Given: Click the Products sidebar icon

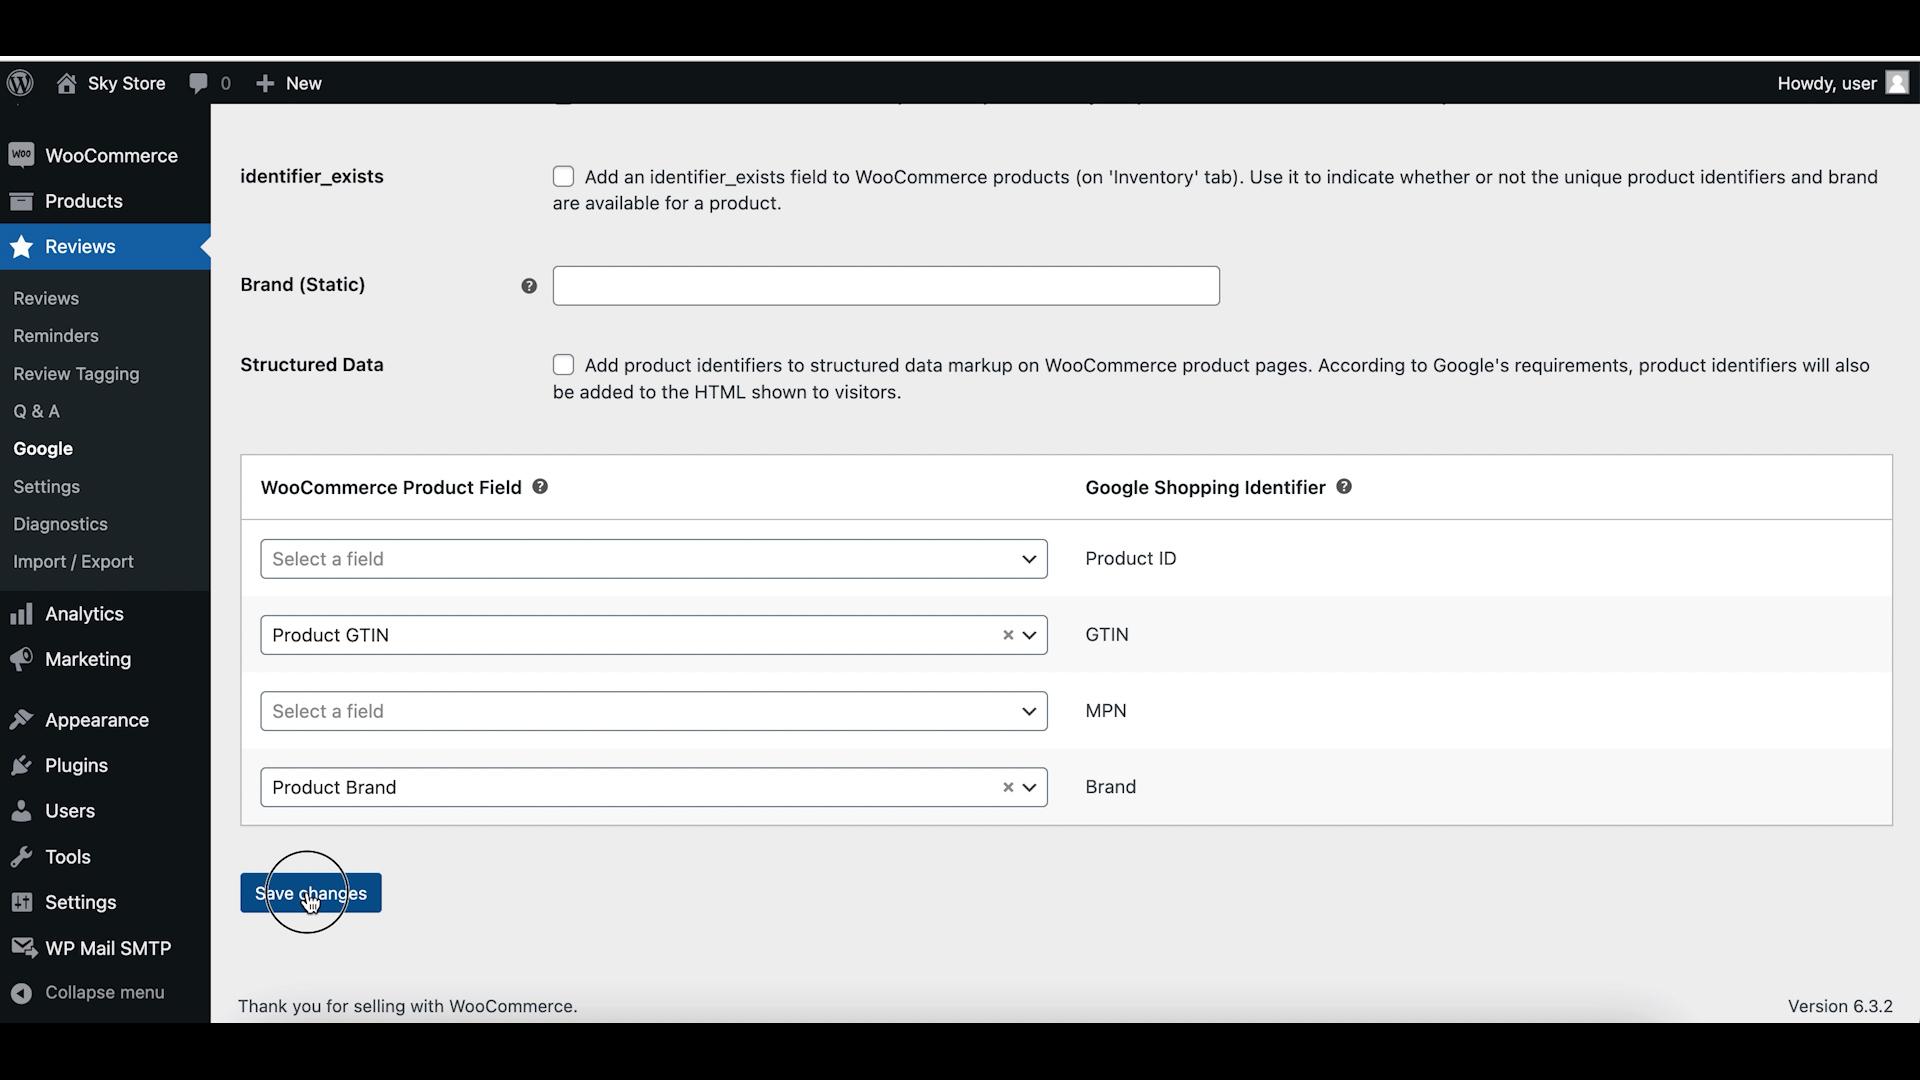Looking at the screenshot, I should click(21, 201).
